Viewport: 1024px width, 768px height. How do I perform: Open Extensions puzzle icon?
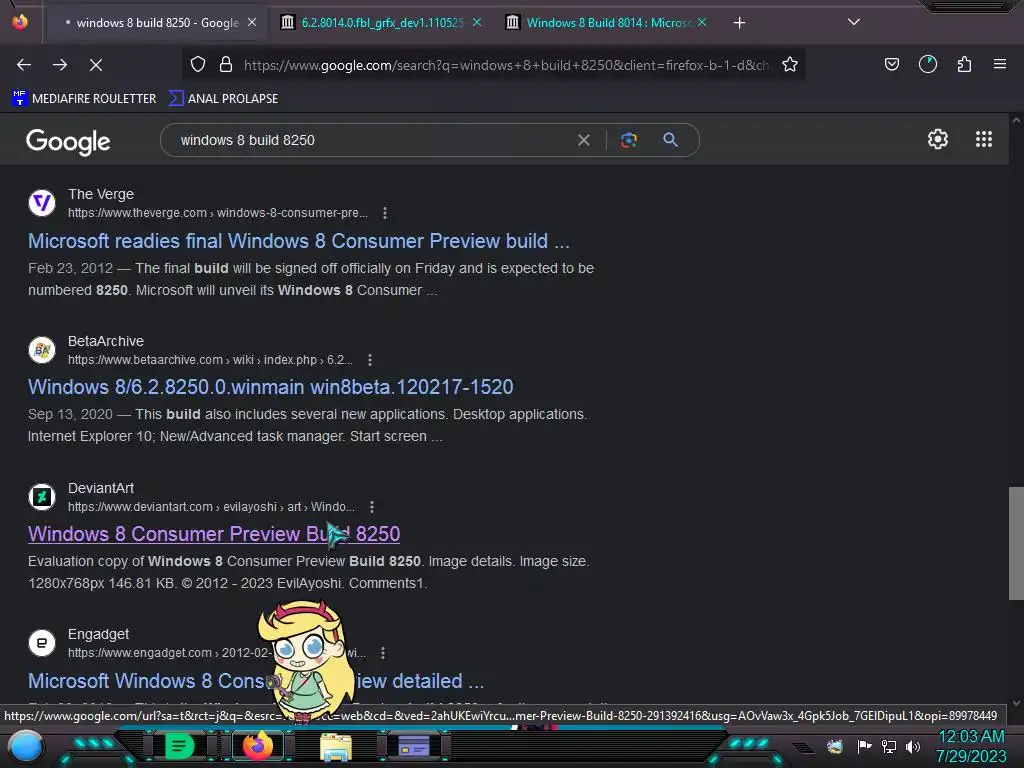[x=965, y=64]
